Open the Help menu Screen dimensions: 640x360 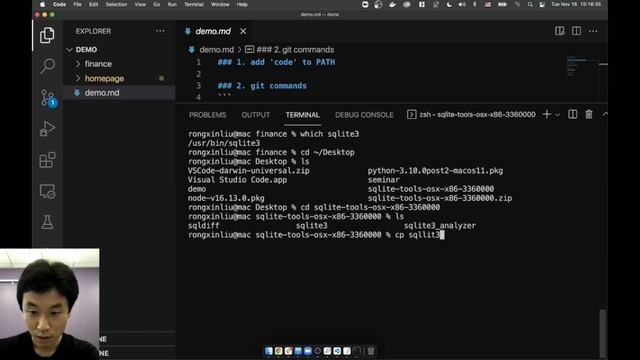[242, 4]
